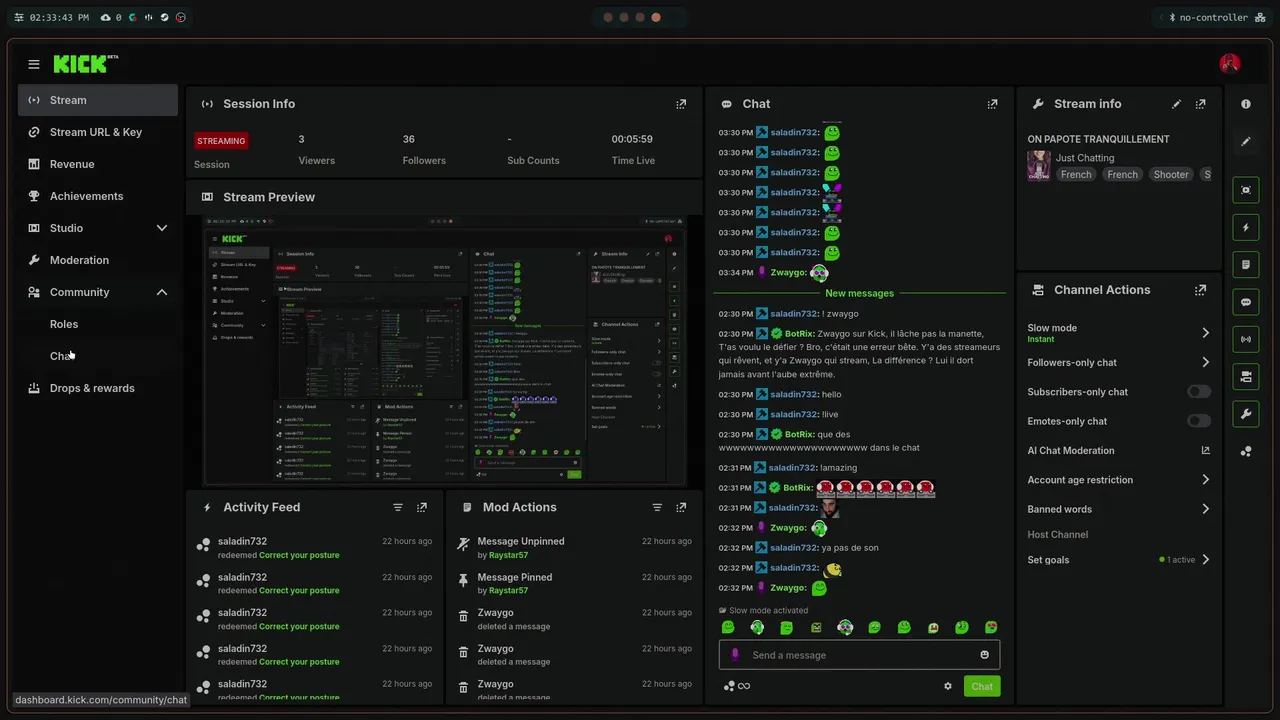Open Drops & rewards page

(x=98, y=388)
